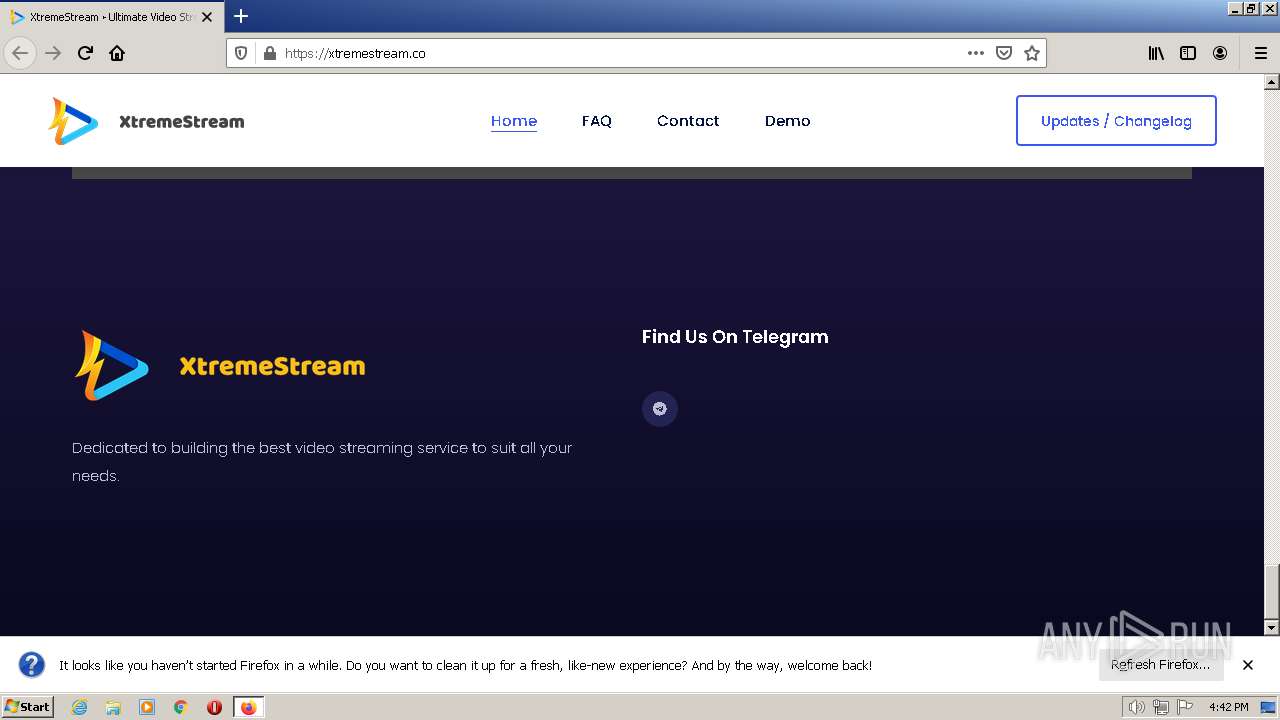Open the volume tray icon

click(1136, 707)
